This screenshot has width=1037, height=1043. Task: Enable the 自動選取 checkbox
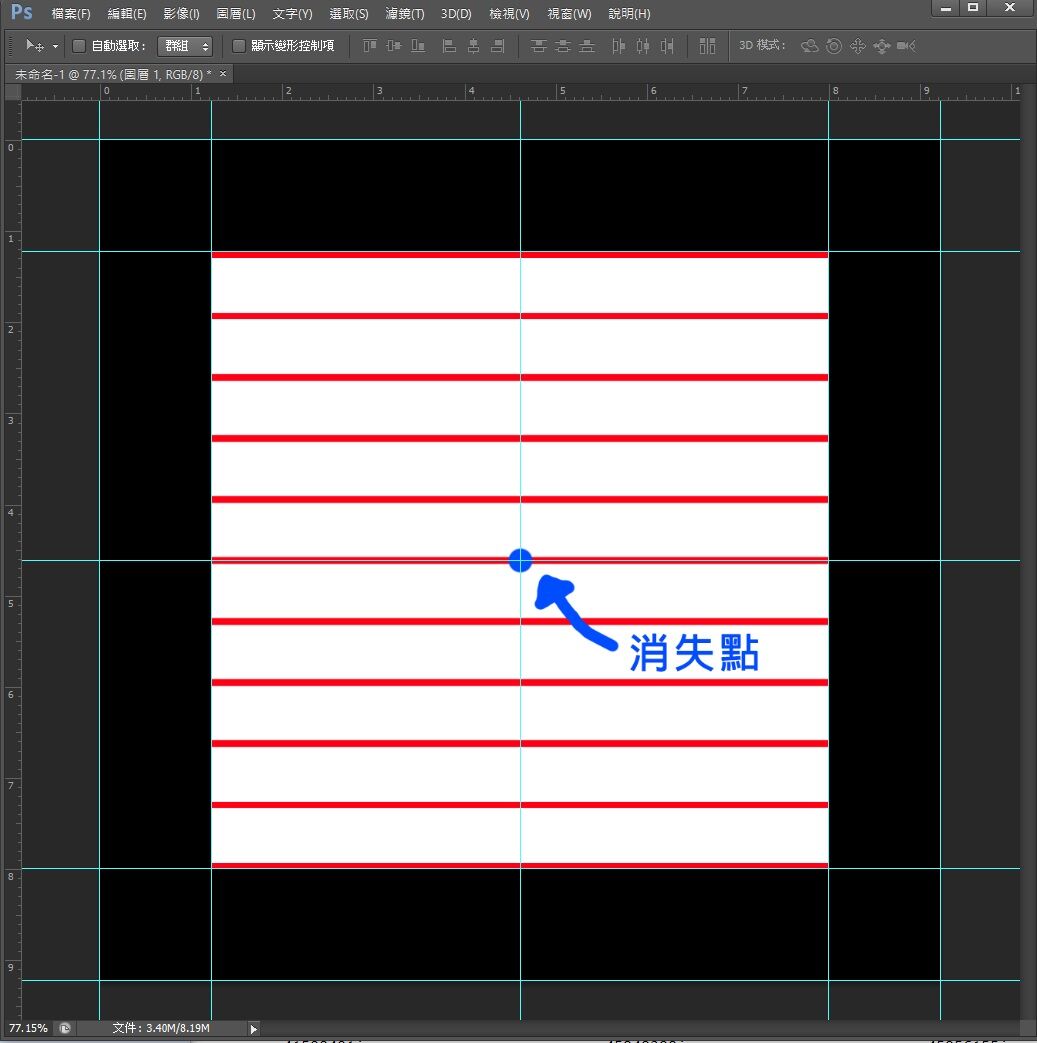click(x=80, y=46)
